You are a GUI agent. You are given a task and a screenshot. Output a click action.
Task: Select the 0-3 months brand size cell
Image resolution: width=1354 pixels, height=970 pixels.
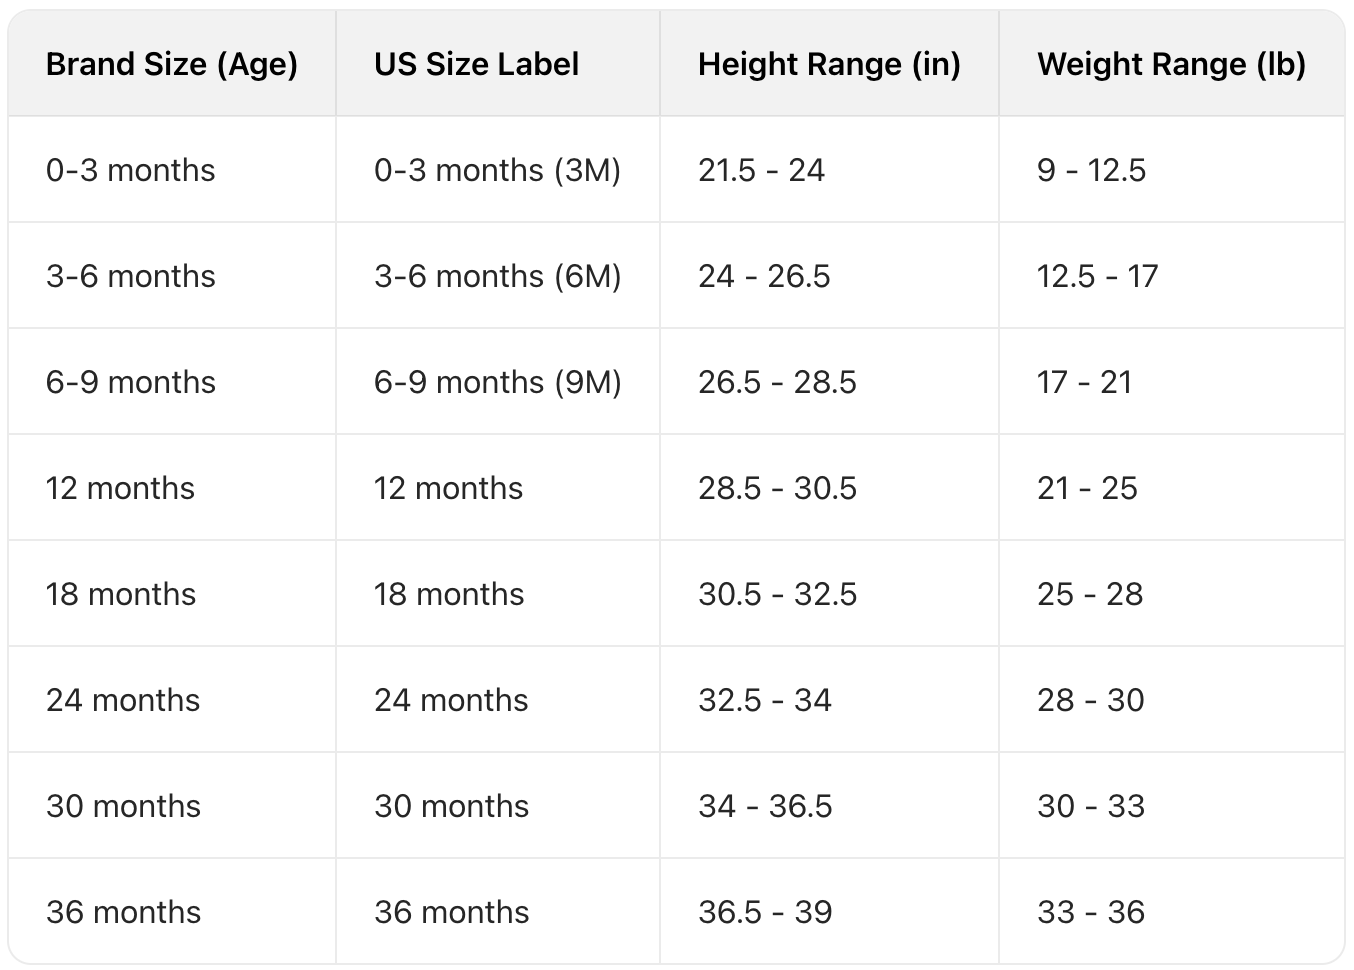click(x=130, y=170)
